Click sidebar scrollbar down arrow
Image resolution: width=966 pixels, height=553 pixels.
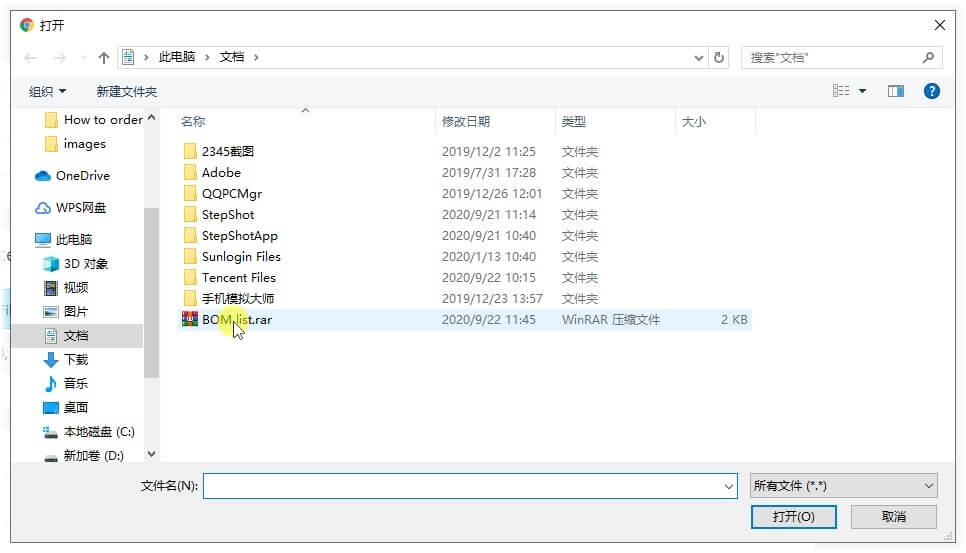pos(152,454)
